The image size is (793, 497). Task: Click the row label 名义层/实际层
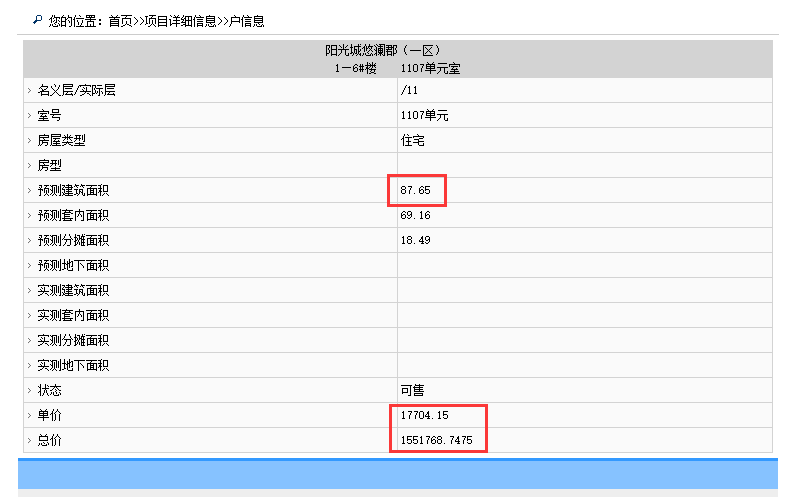(x=76, y=91)
